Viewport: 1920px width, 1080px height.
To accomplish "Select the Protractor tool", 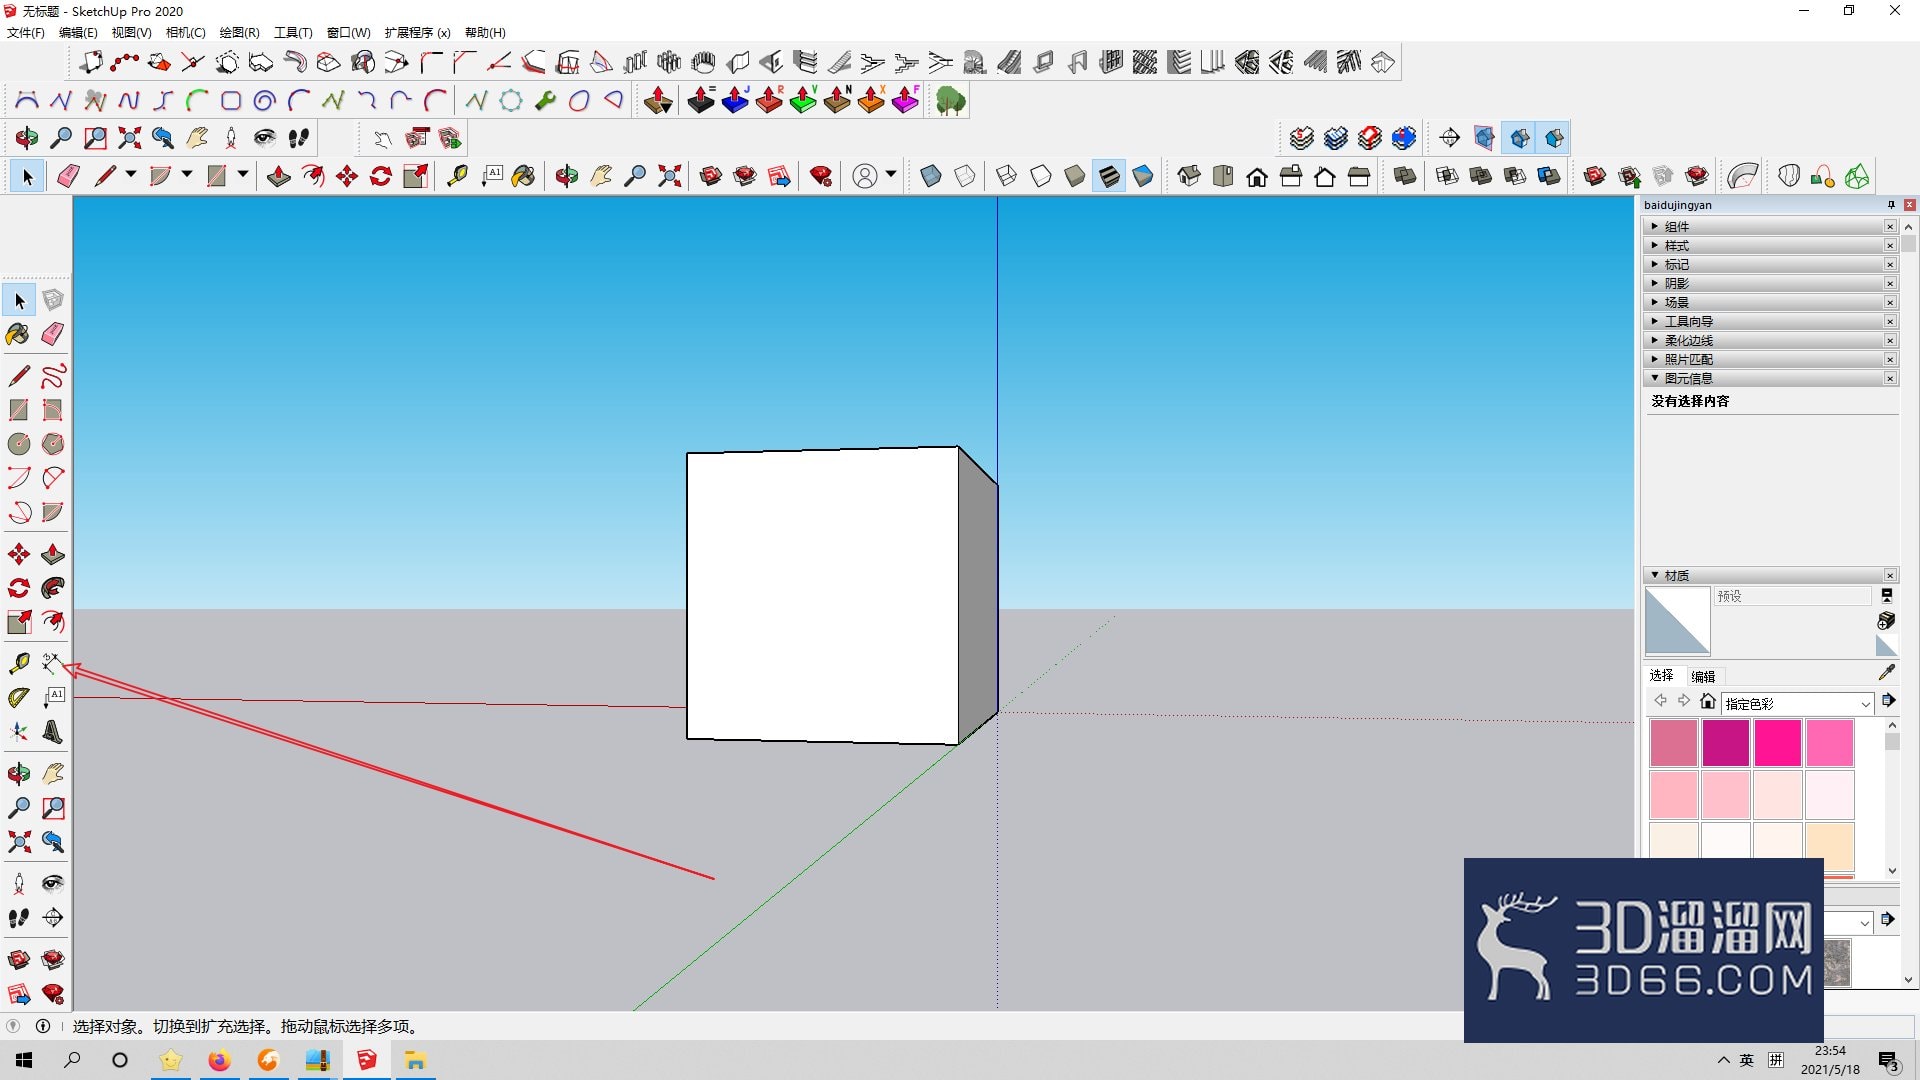I will pos(19,698).
